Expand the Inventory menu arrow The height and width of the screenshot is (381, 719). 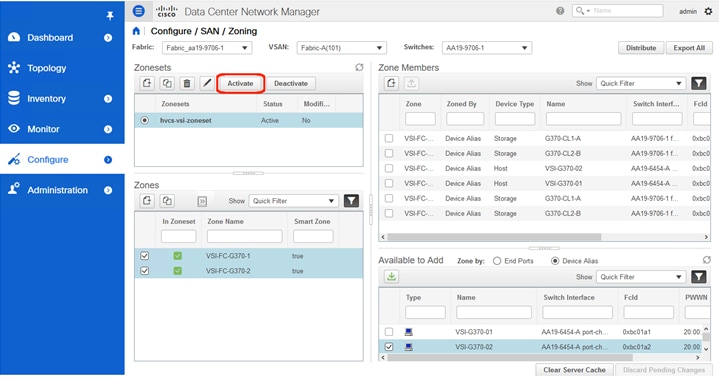[108, 99]
